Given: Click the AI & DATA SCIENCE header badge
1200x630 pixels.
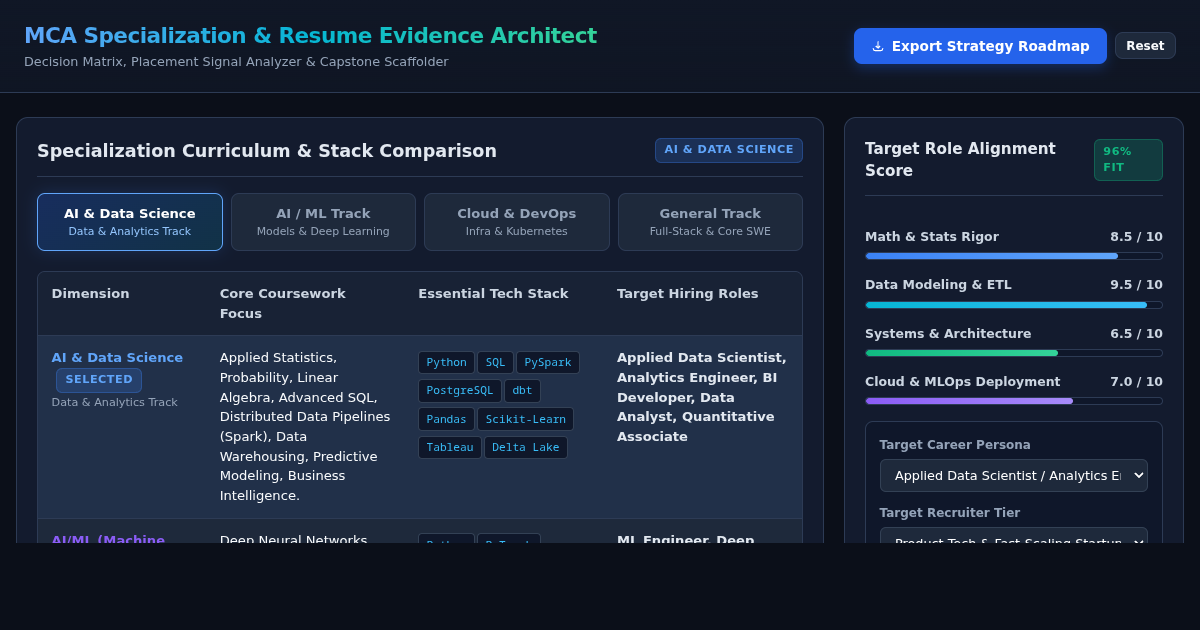Looking at the screenshot, I should pyautogui.click(x=729, y=150).
